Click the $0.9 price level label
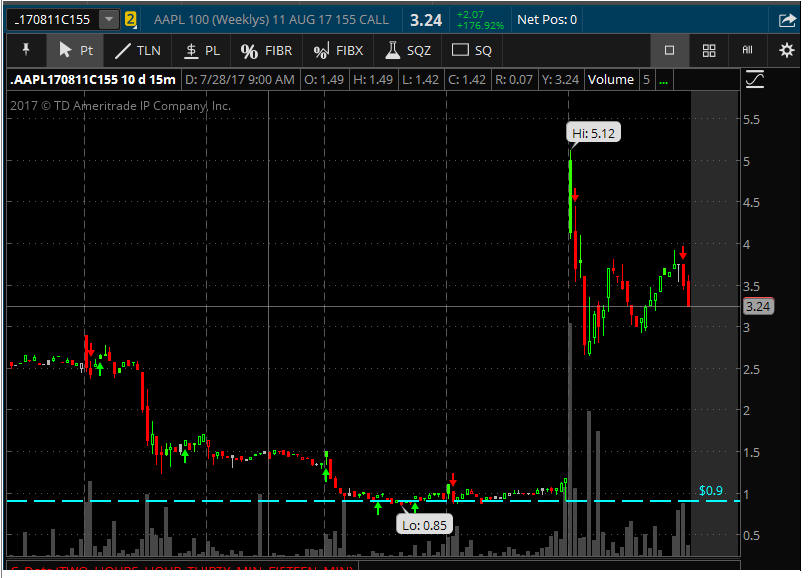The width and height of the screenshot is (811, 578). point(711,490)
